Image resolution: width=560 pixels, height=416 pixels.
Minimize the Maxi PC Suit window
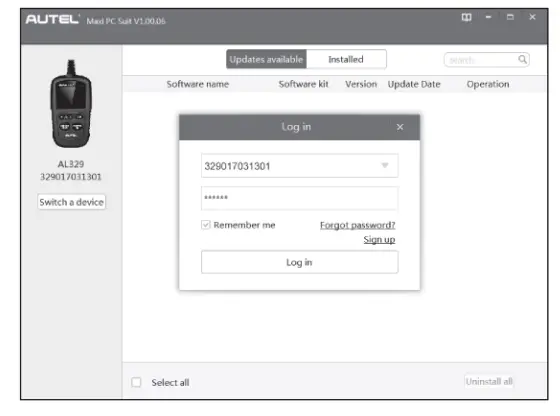tap(488, 17)
